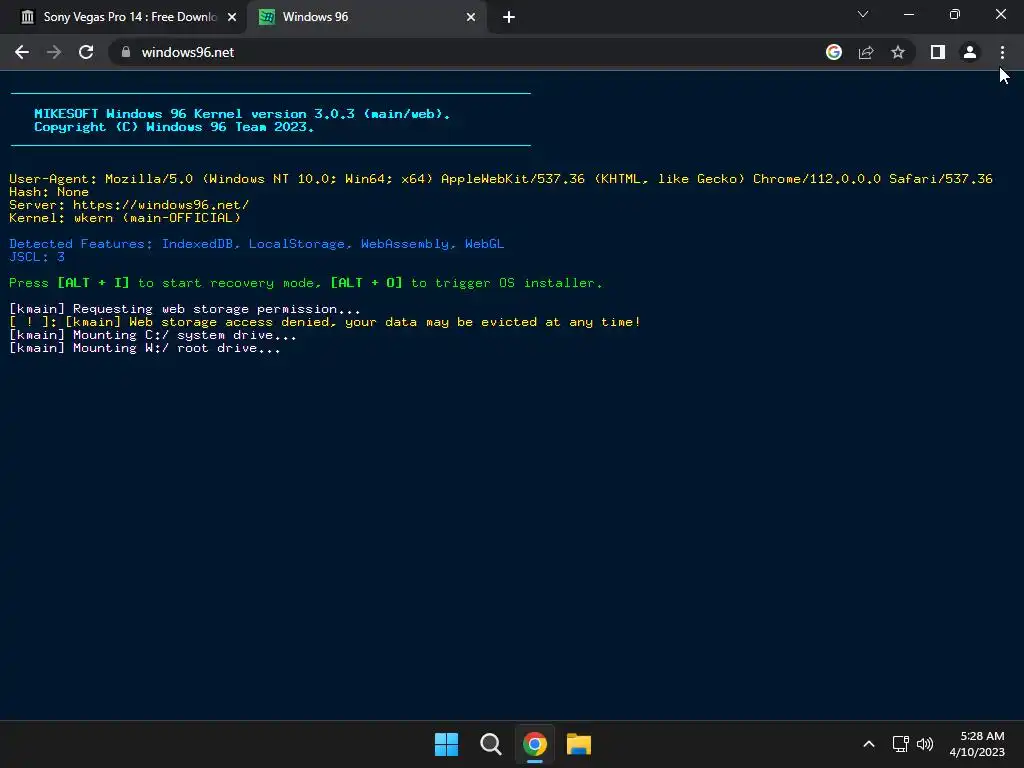The width and height of the screenshot is (1024, 768).
Task: Open taskbar Search
Action: tap(490, 744)
